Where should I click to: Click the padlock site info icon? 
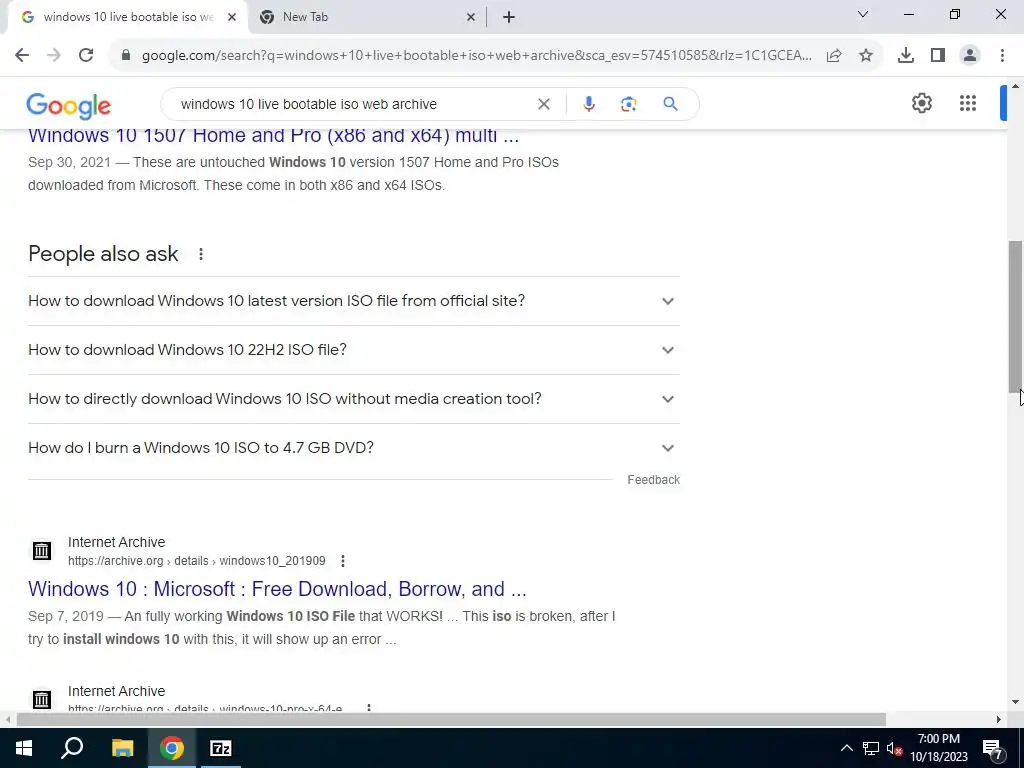126,55
